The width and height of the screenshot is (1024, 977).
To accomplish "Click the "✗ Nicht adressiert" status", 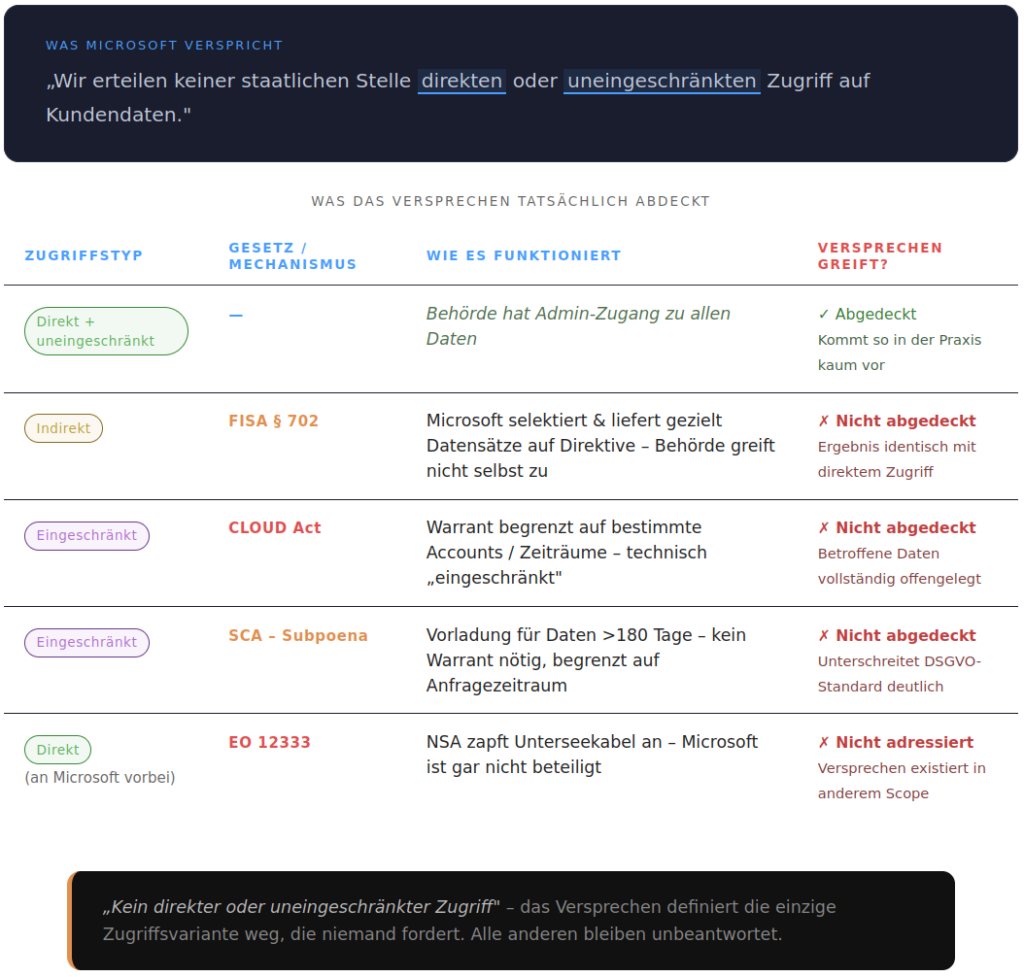I will (895, 742).
